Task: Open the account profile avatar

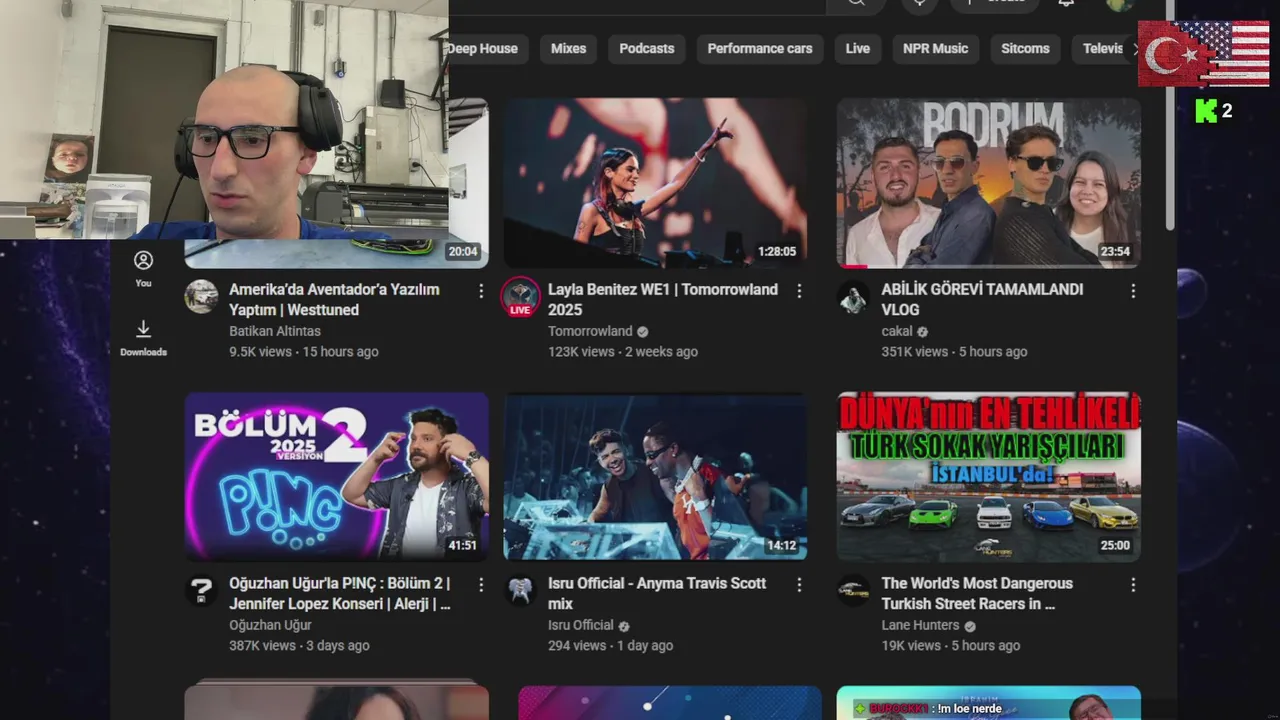Action: click(x=1120, y=4)
